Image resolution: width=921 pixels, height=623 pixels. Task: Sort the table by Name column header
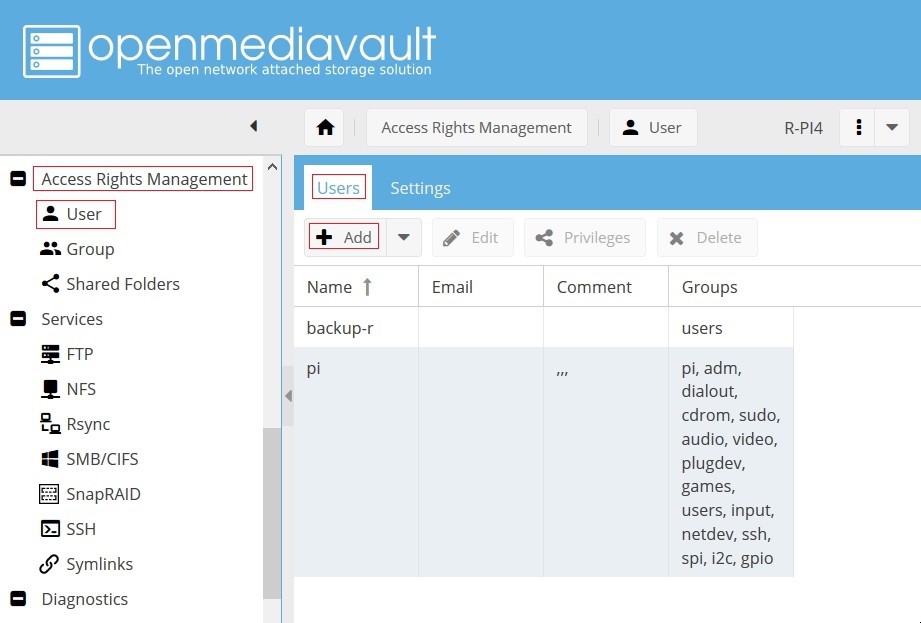(x=330, y=287)
